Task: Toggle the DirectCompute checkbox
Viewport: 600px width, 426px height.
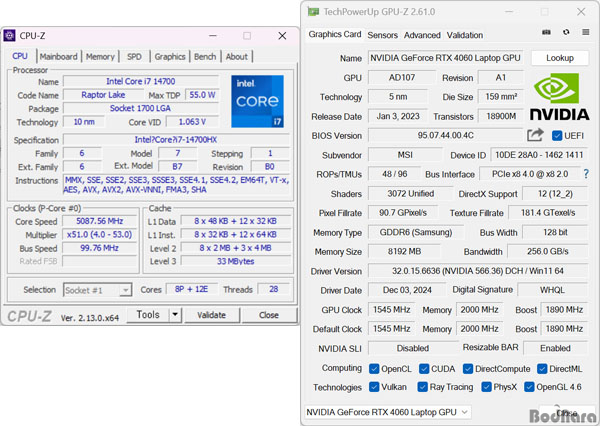Action: point(468,369)
